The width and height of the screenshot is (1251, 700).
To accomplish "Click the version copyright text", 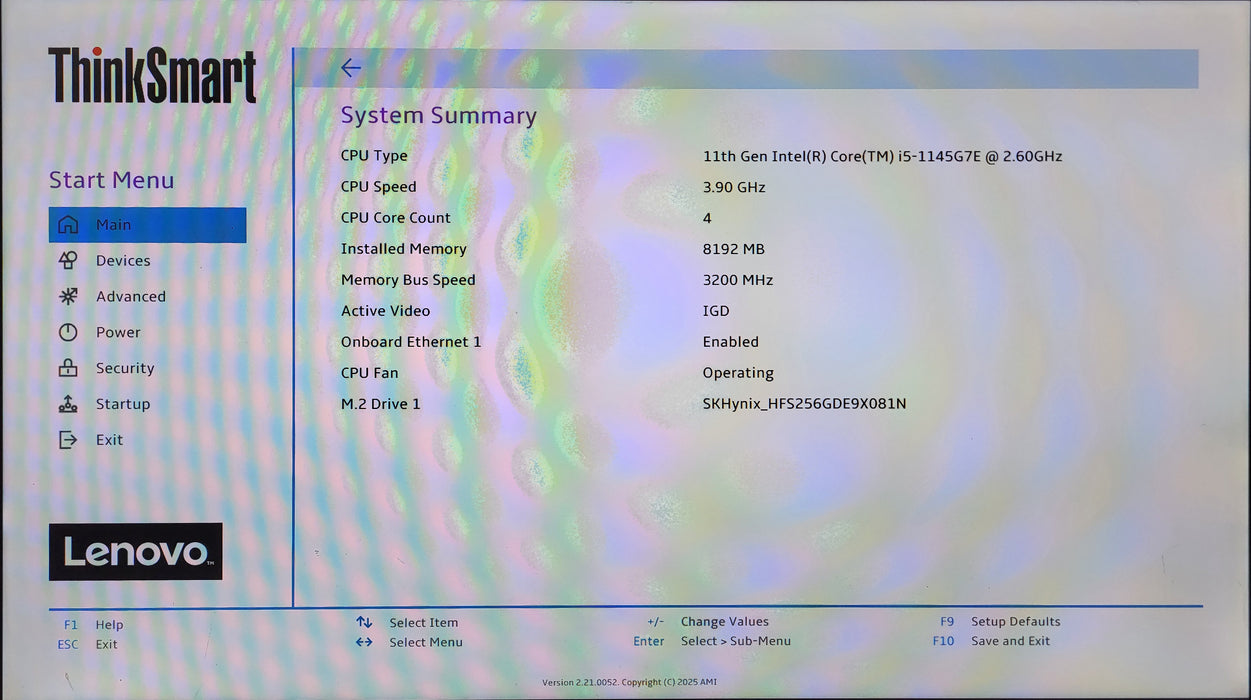I will click(629, 682).
